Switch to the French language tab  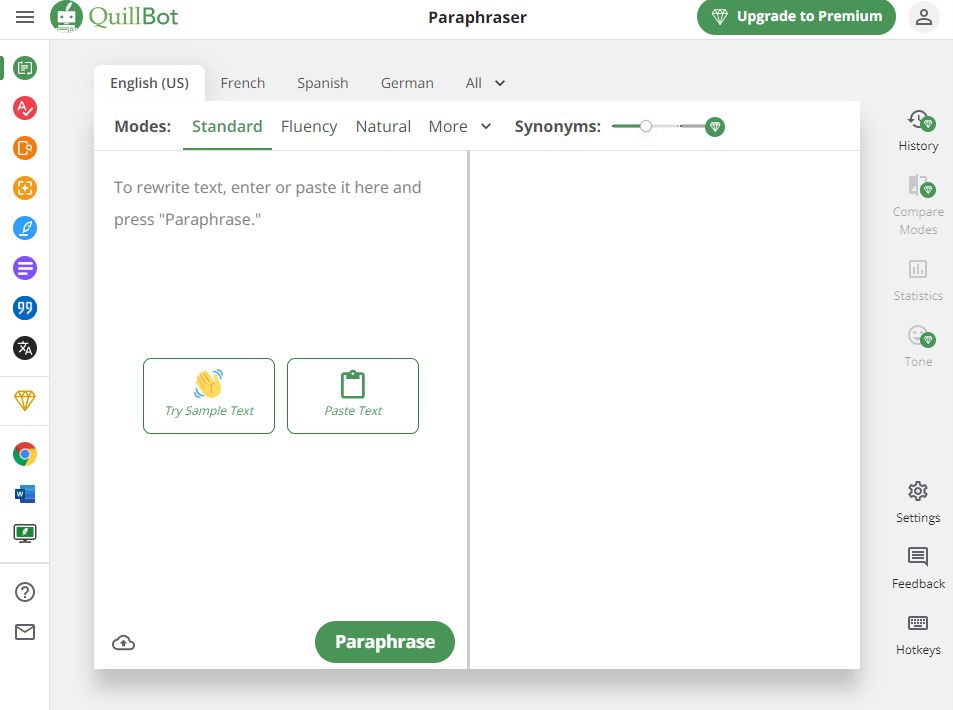[x=243, y=83]
